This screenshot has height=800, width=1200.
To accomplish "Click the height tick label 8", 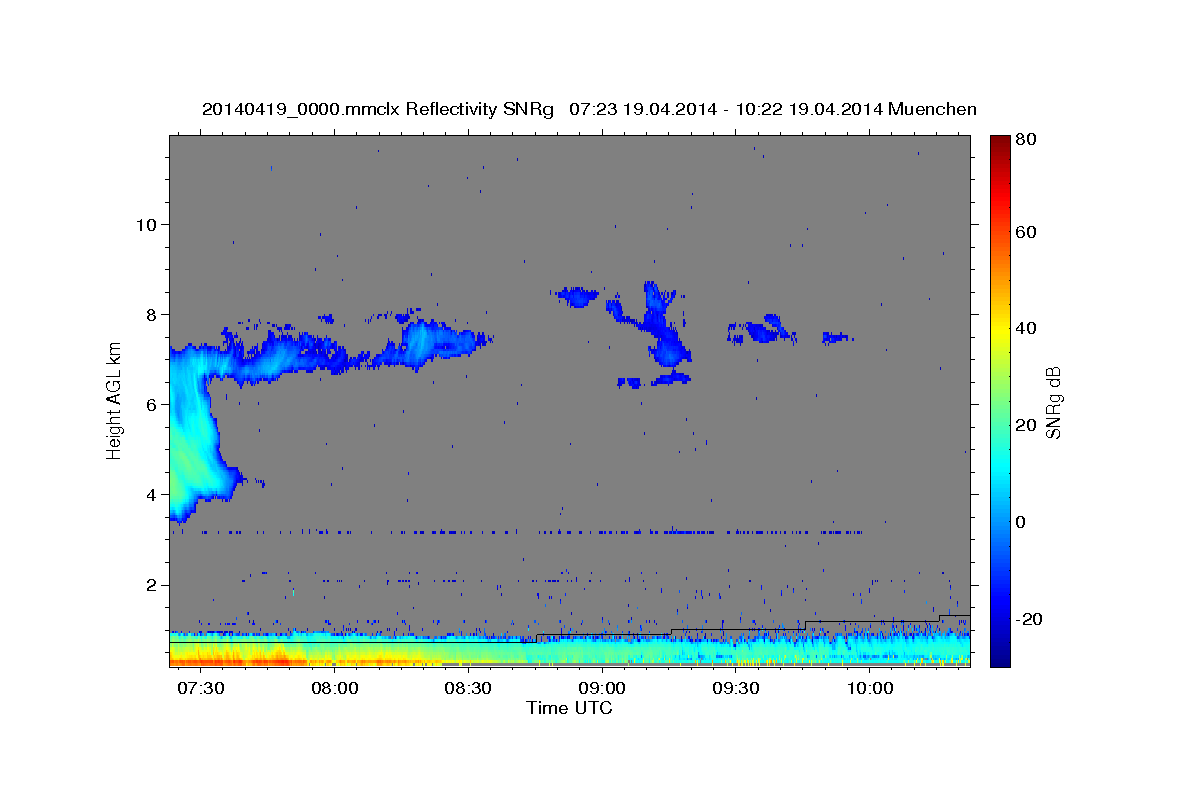I will coord(150,314).
